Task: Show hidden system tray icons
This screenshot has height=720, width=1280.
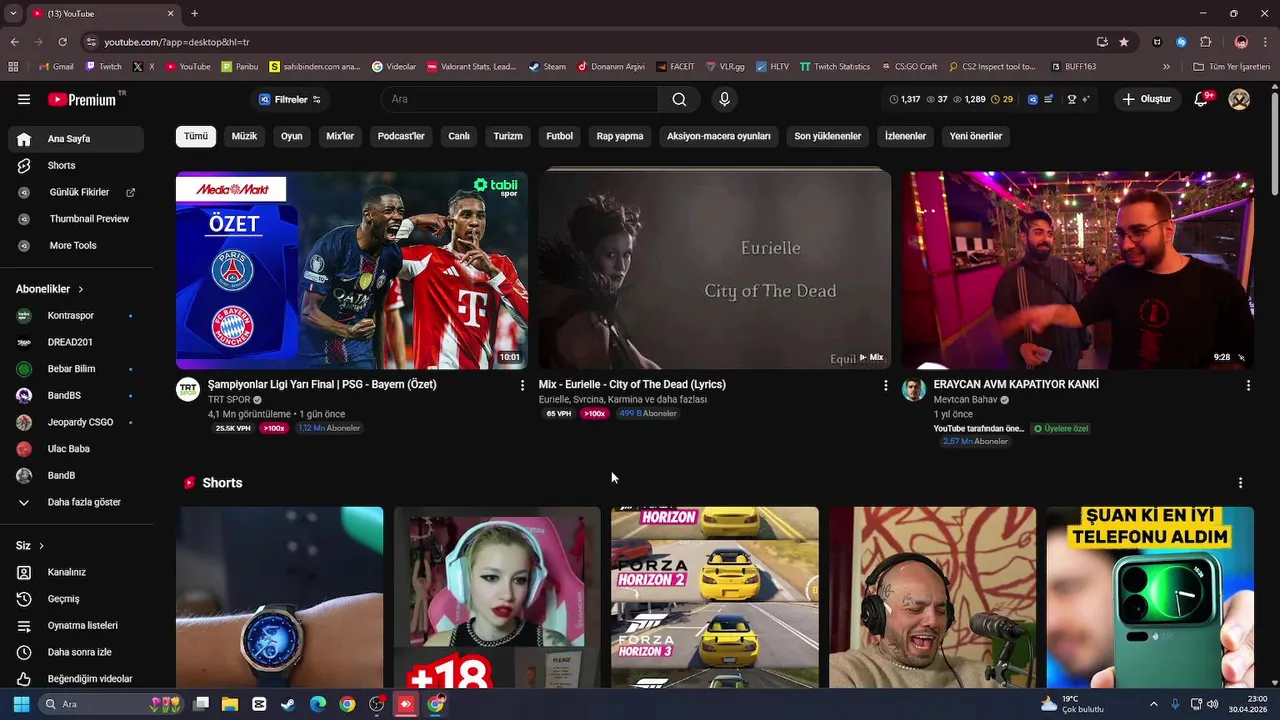Action: [x=1153, y=704]
